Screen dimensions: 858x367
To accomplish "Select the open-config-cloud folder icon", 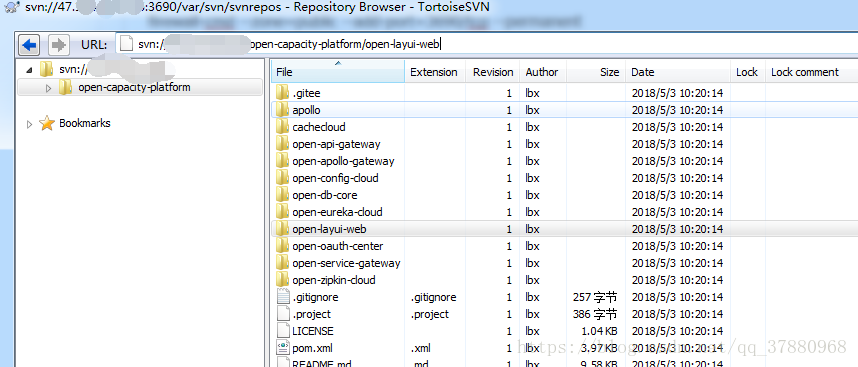I will pos(282,178).
